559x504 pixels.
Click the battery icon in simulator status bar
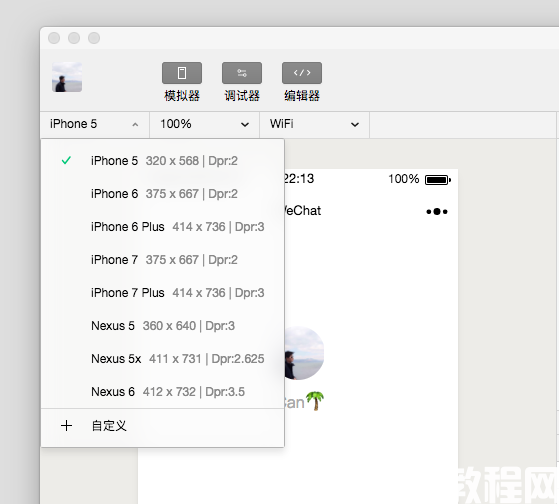pos(438,180)
